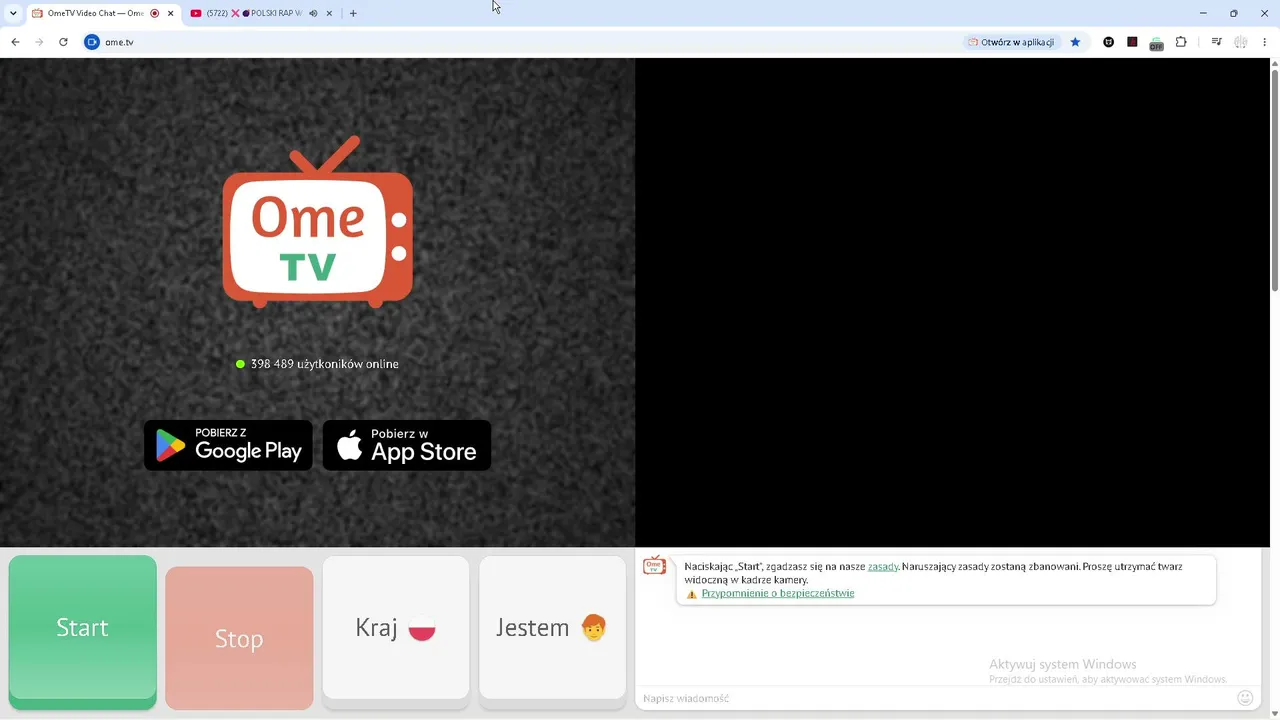1280x720 pixels.
Task: Mute audio on the YouTube tab speaker icon
Action: (313, 13)
